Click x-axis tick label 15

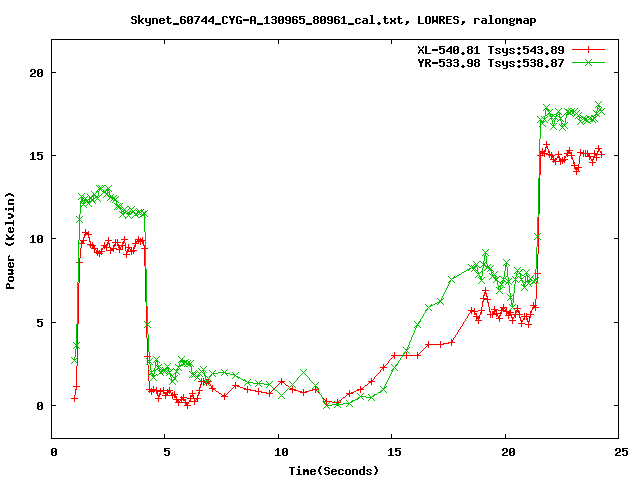tap(394, 452)
